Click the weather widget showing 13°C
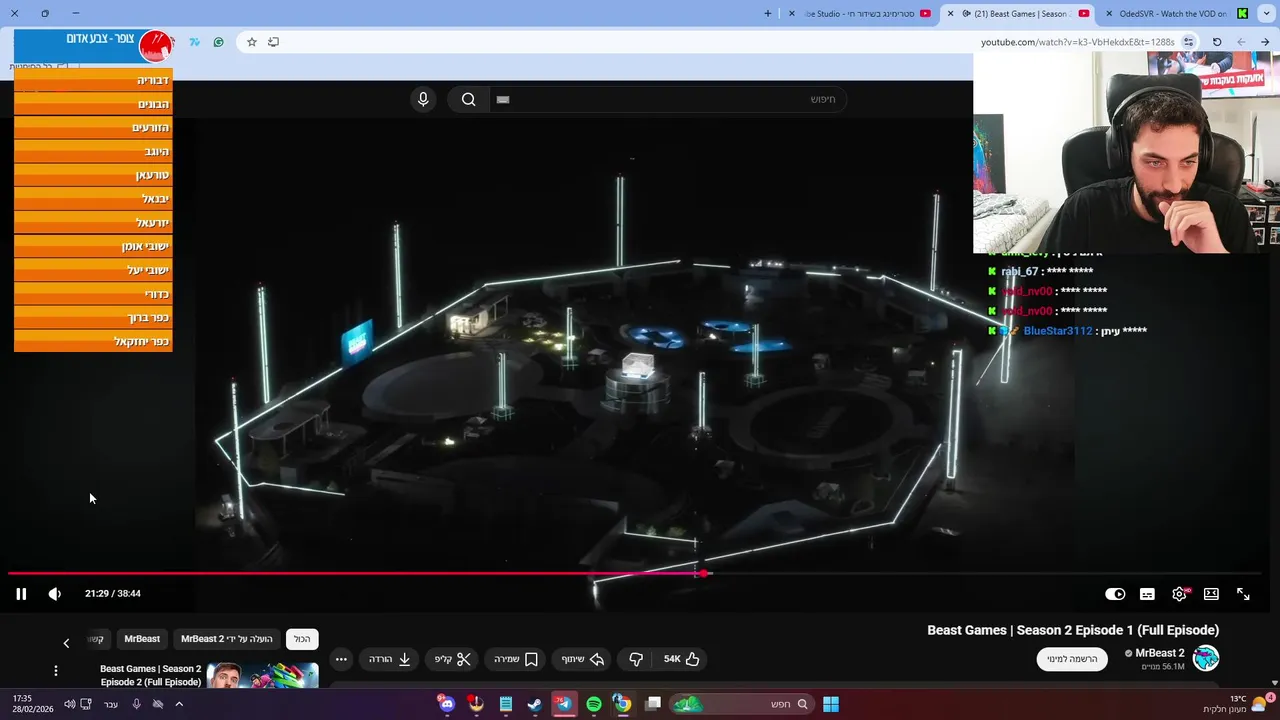This screenshot has height=720, width=1280. (1238, 704)
